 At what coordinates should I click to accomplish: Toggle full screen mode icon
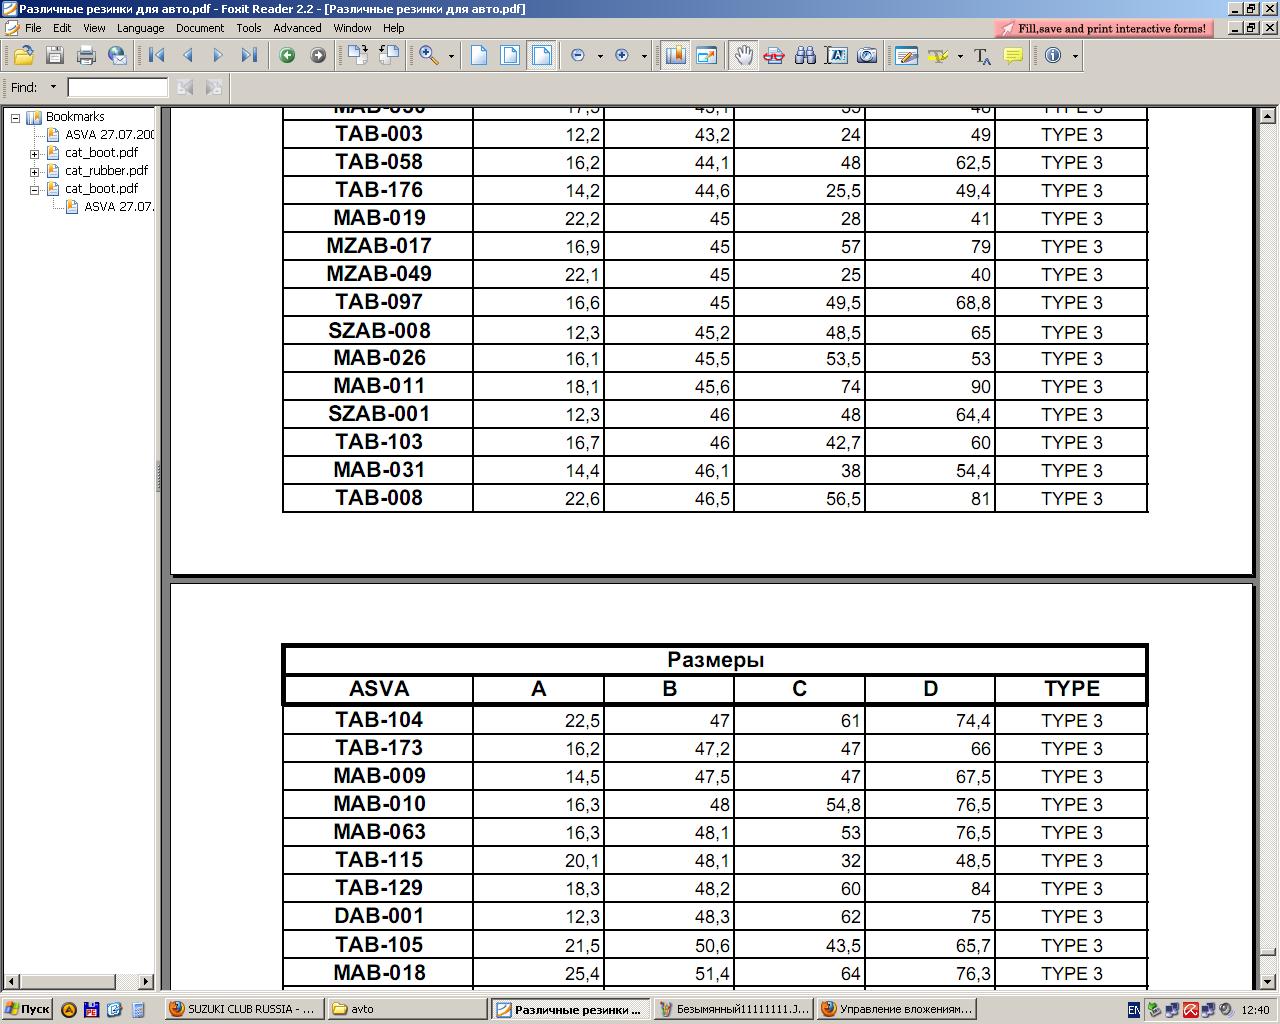706,56
